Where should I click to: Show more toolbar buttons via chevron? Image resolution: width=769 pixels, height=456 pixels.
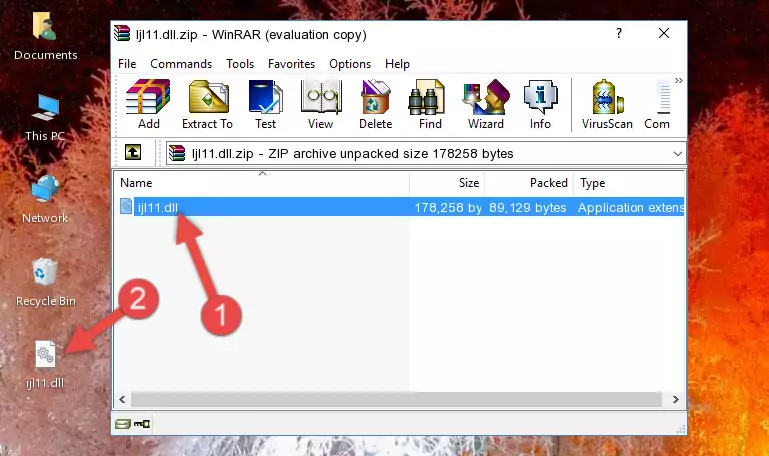679,80
